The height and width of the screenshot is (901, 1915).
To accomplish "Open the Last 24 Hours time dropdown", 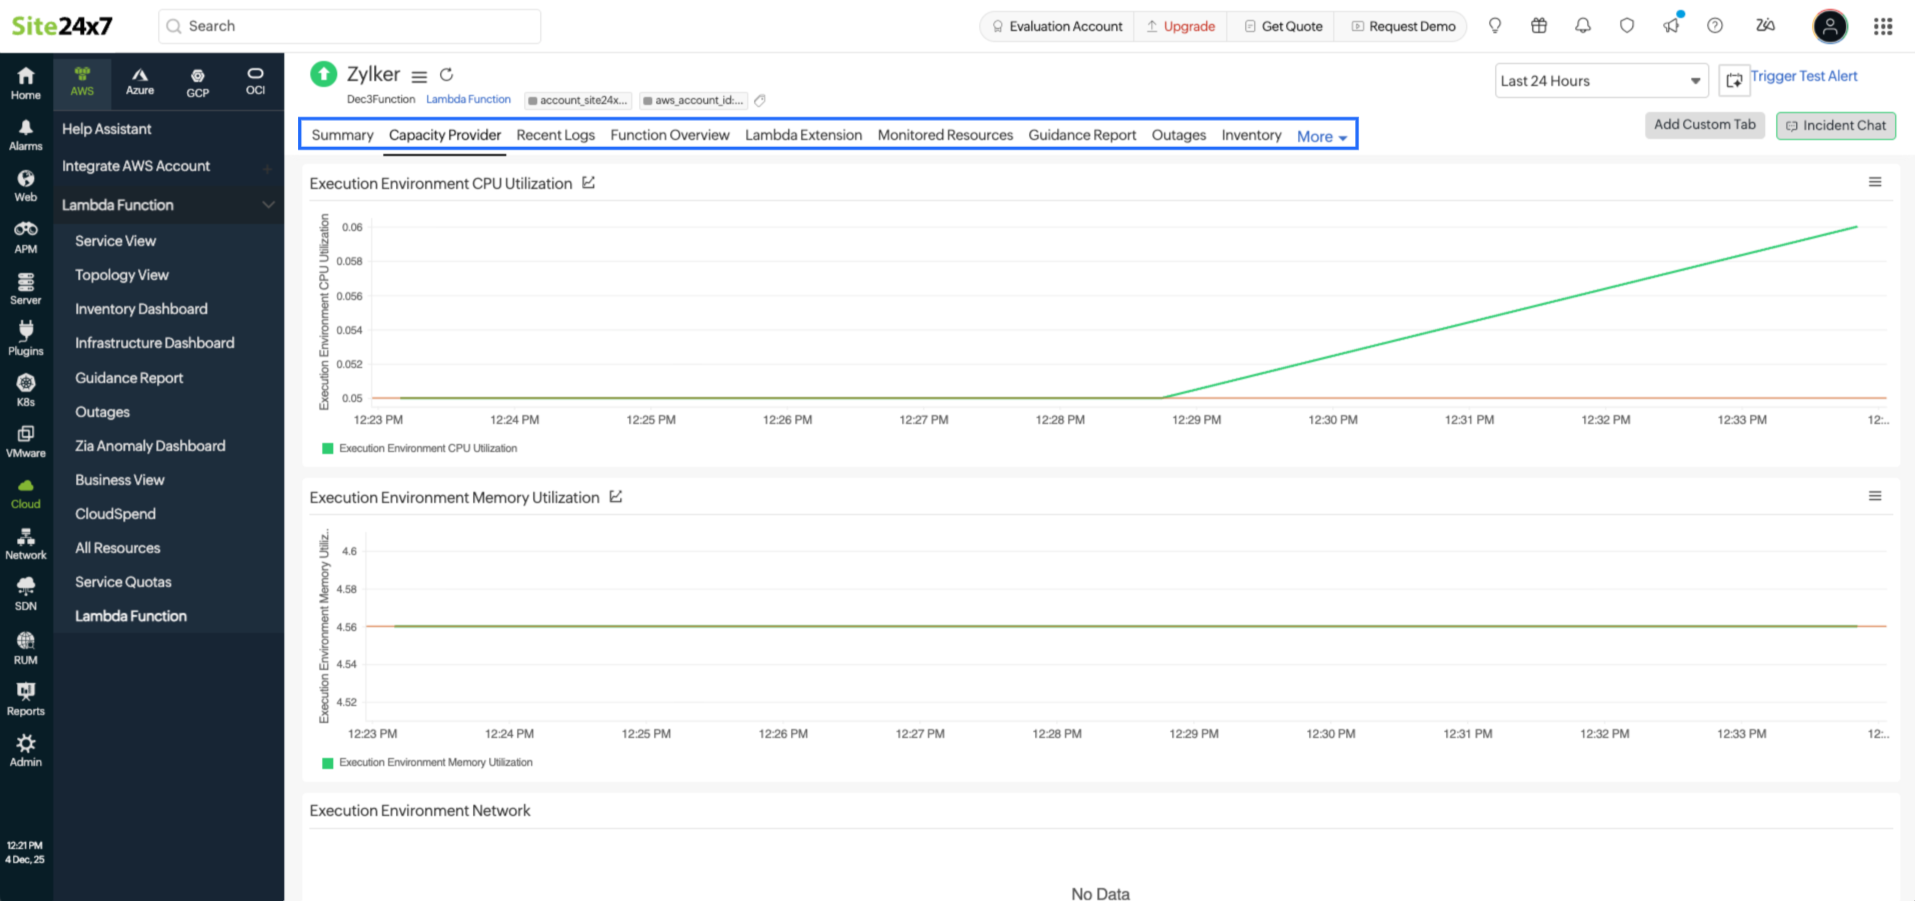I will [1600, 81].
